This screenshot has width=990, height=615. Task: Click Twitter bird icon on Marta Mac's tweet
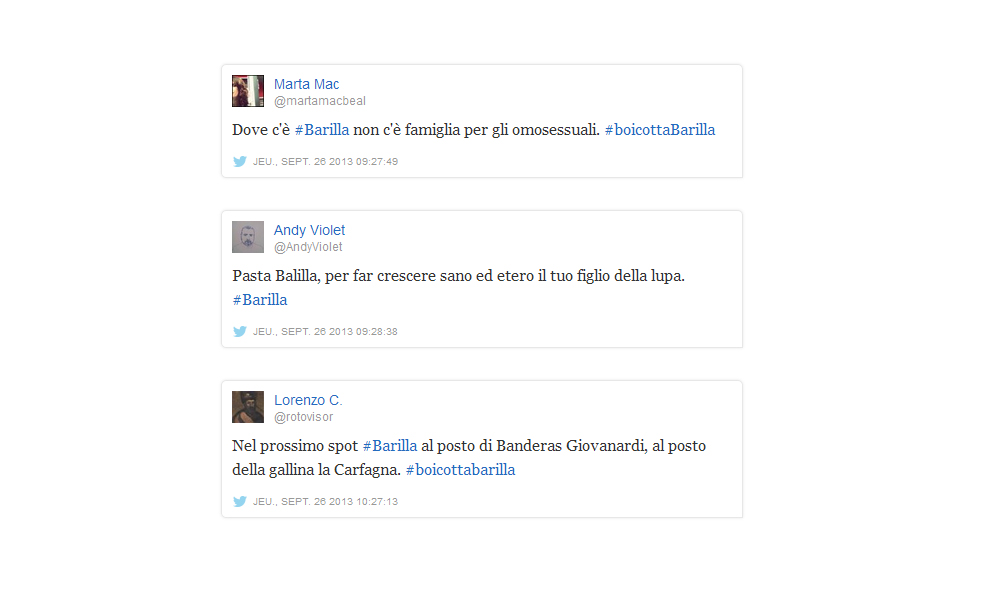(x=240, y=162)
